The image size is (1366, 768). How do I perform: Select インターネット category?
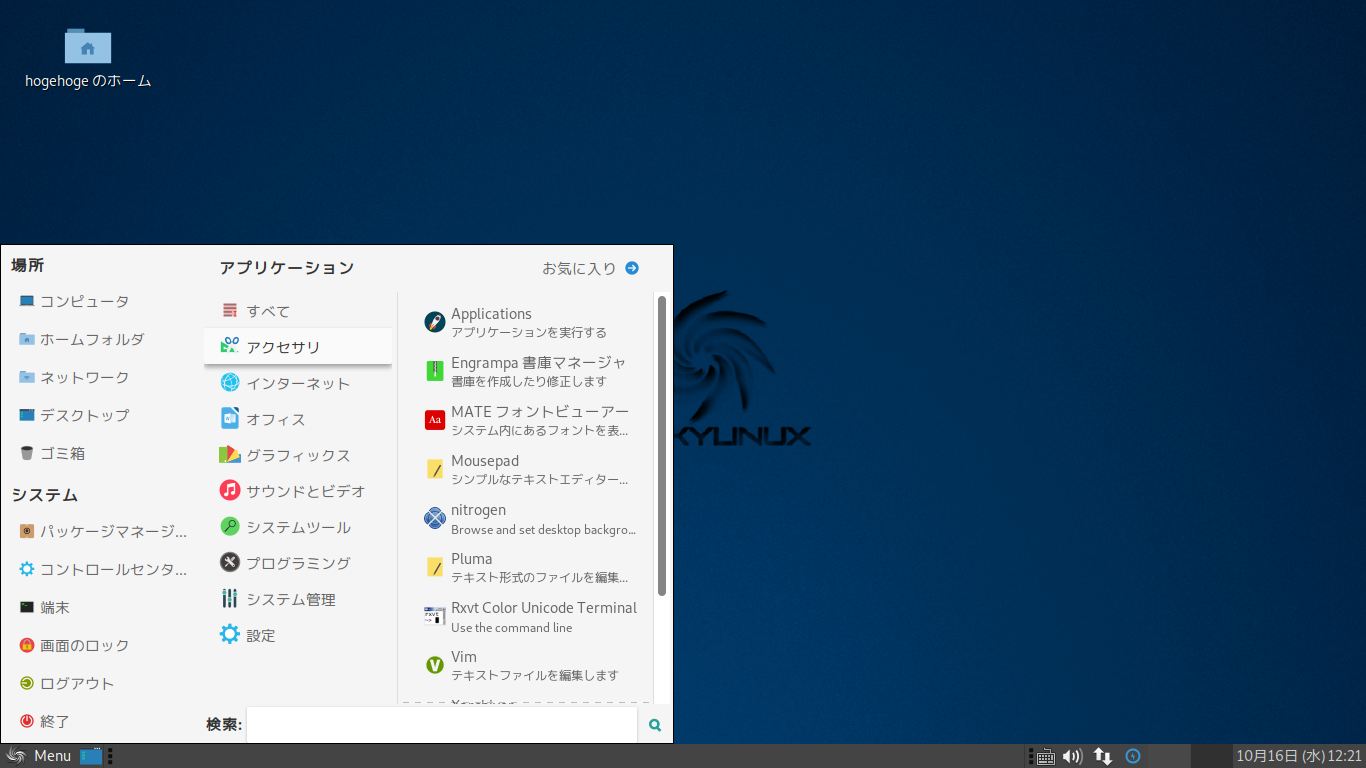[x=298, y=383]
